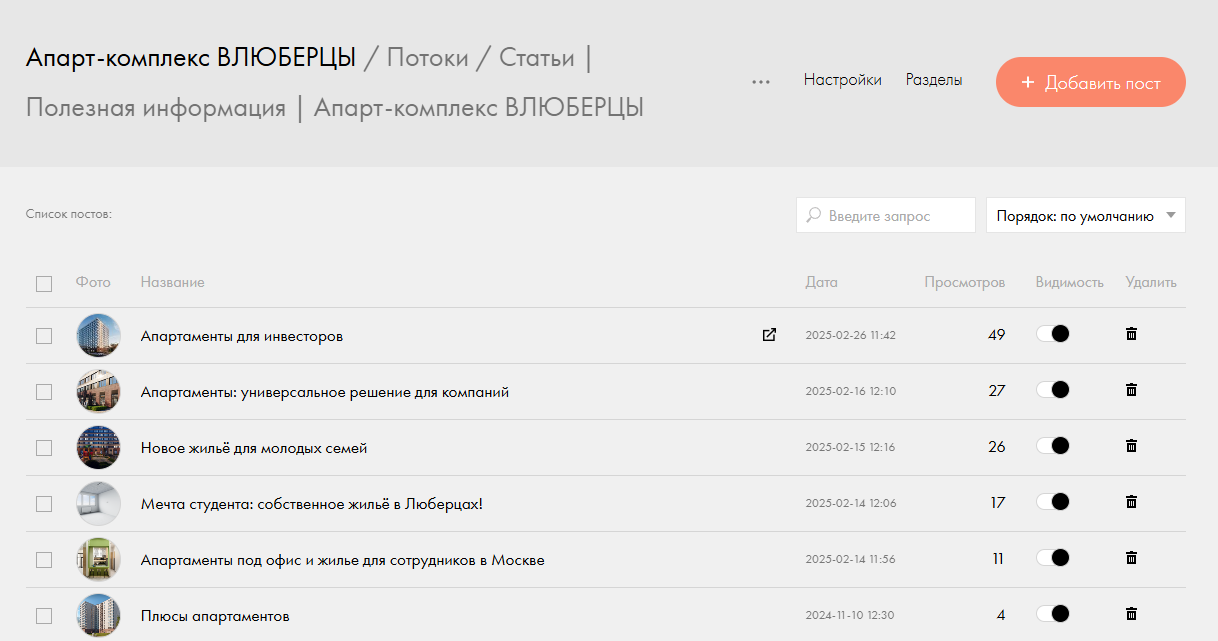Open 'Апартаменты для инвесторов' via external link icon
Image resolution: width=1218 pixels, height=641 pixels.
pyautogui.click(x=769, y=335)
